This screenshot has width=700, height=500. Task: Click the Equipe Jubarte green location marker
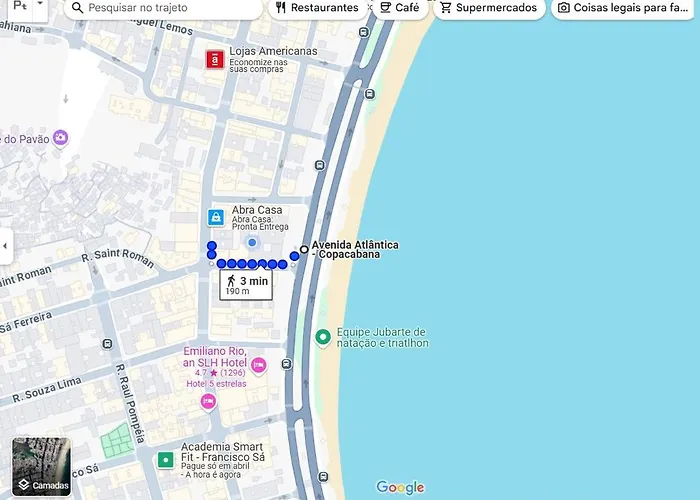click(x=323, y=338)
